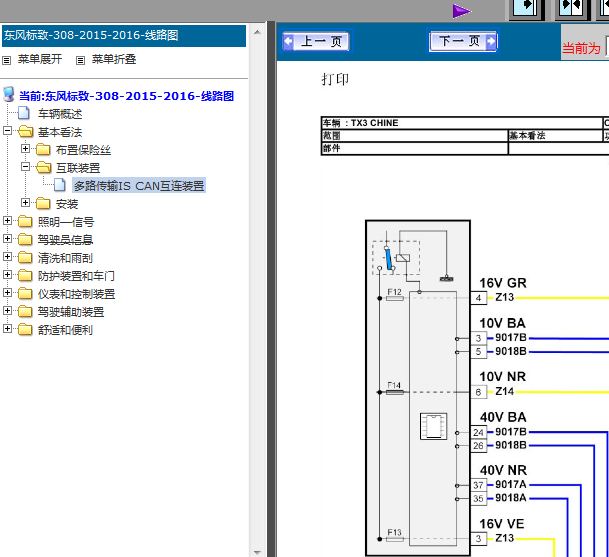Click the 菜单折叠 list icon
The image size is (609, 557).
(80, 60)
